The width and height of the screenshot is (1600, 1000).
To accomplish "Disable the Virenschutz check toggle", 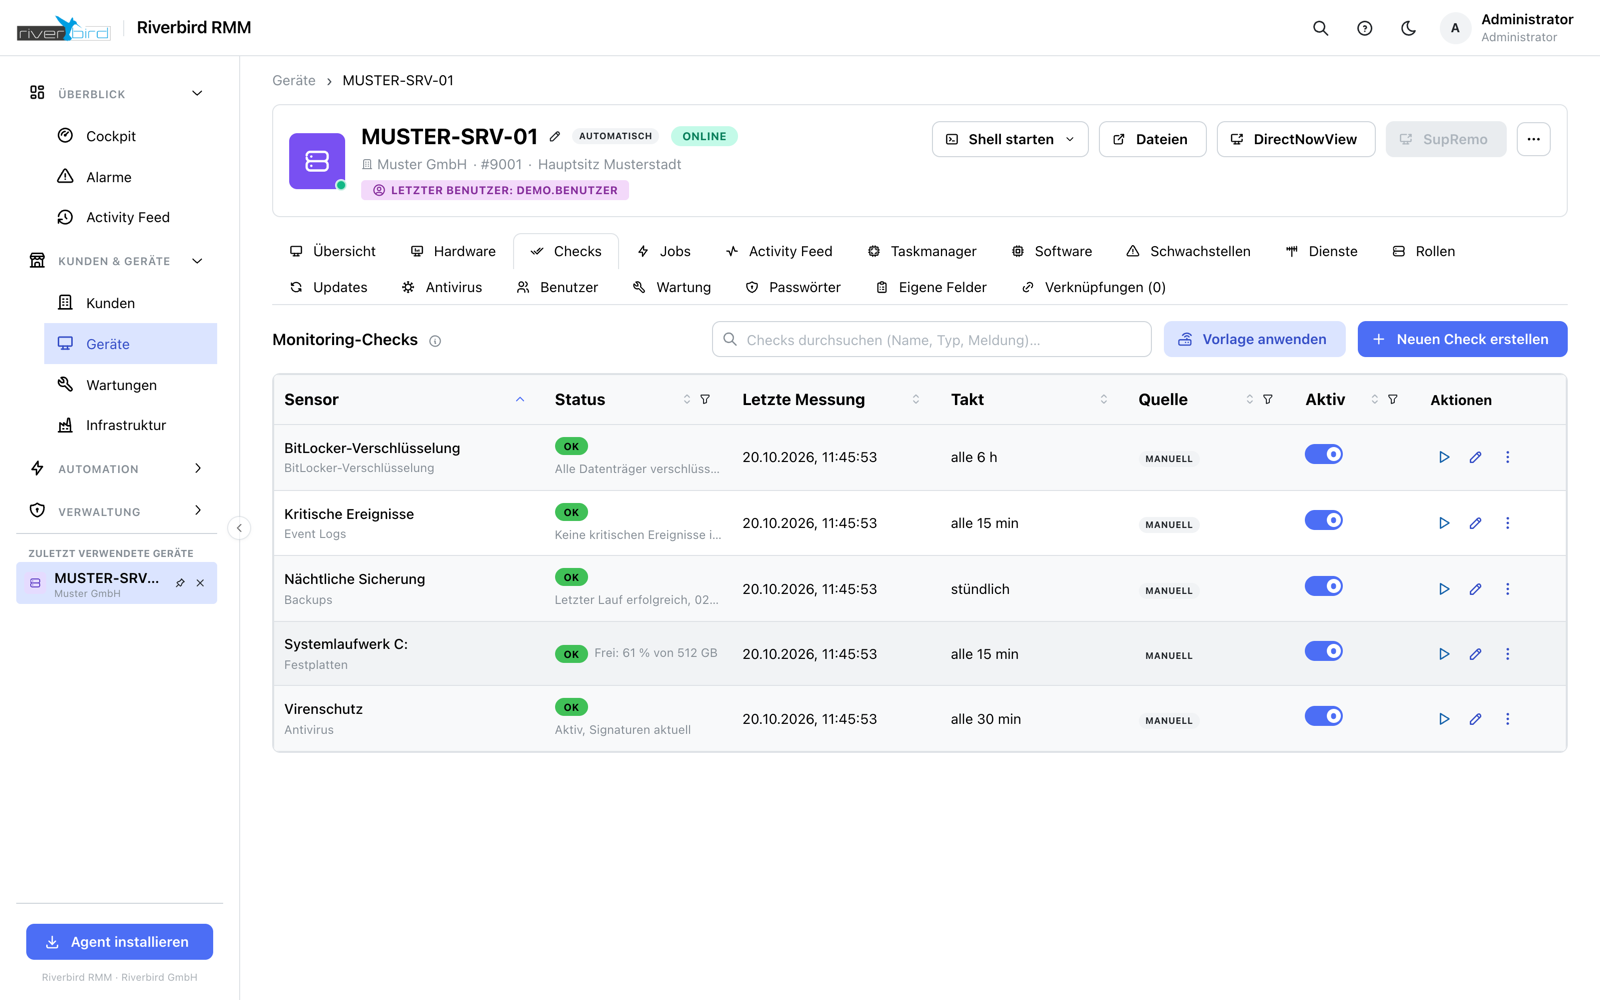I will pos(1324,716).
